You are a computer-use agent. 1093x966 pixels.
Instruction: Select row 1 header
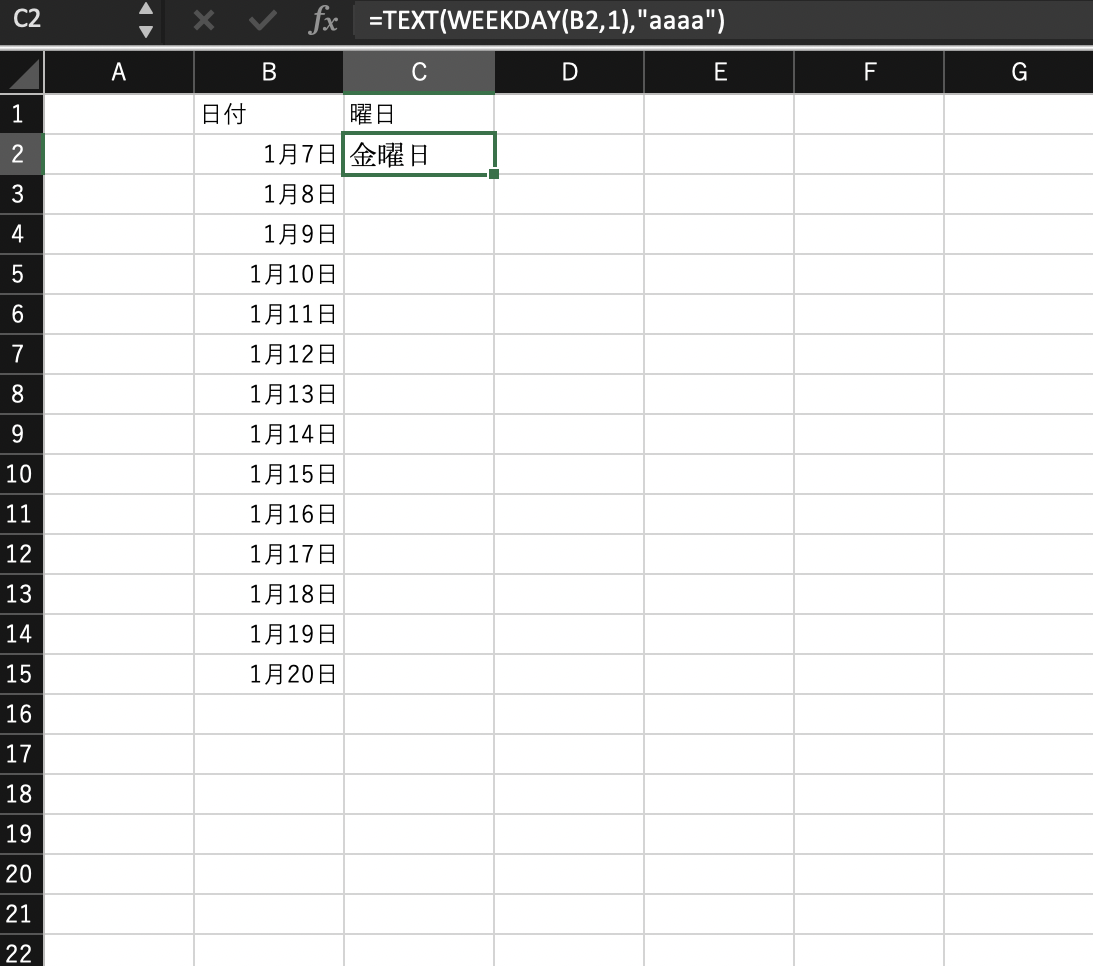tap(22, 114)
